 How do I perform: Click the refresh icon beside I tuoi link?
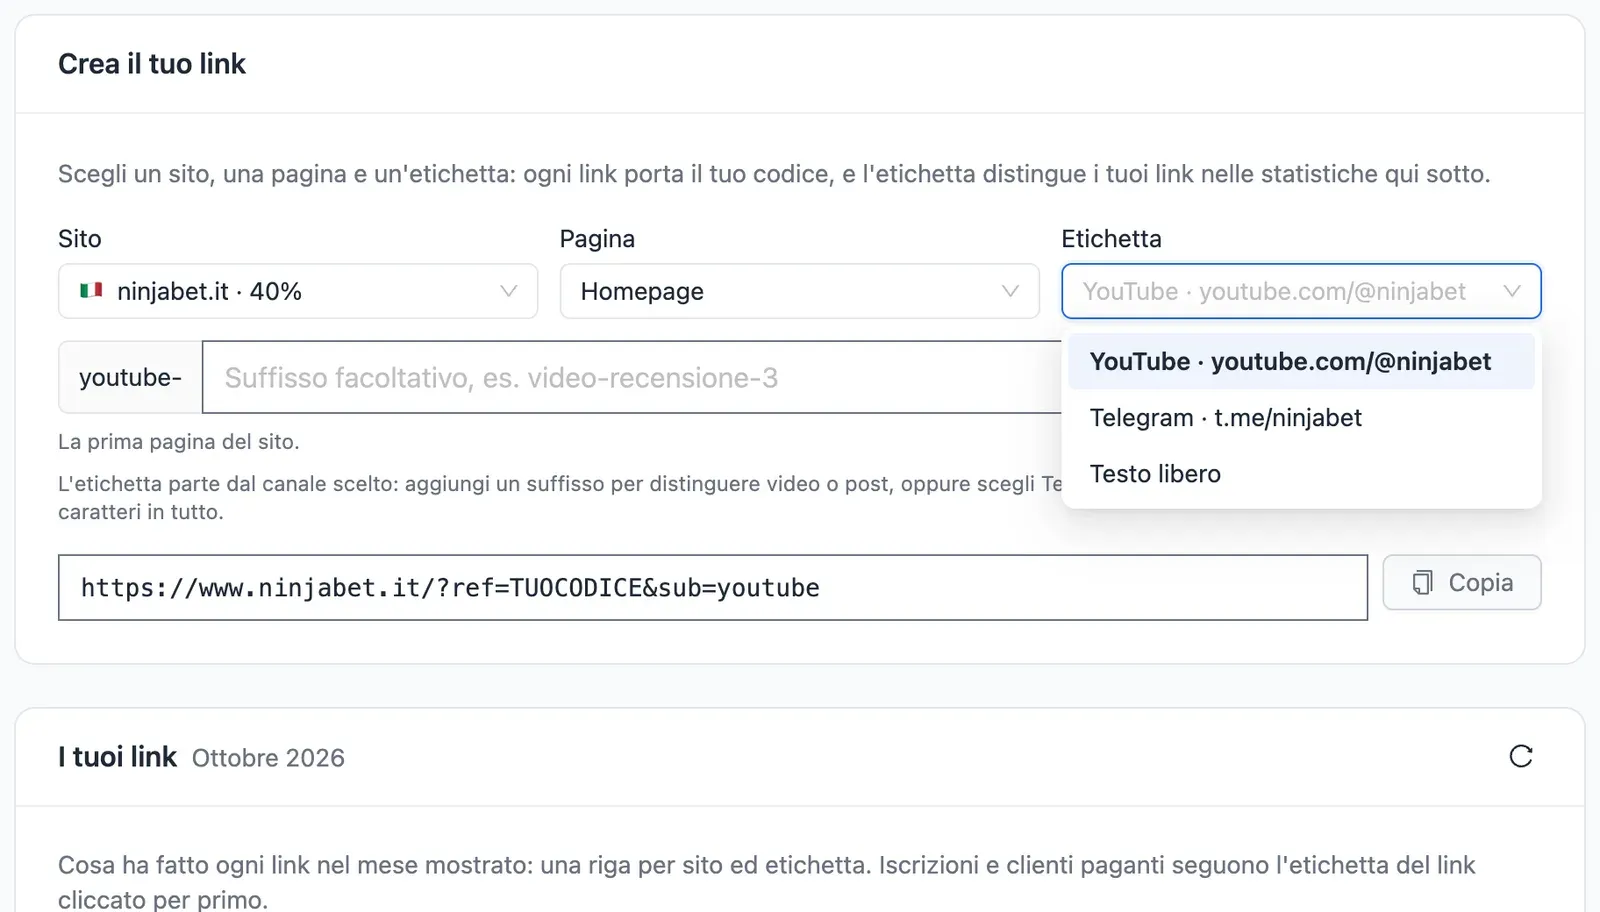coord(1520,756)
